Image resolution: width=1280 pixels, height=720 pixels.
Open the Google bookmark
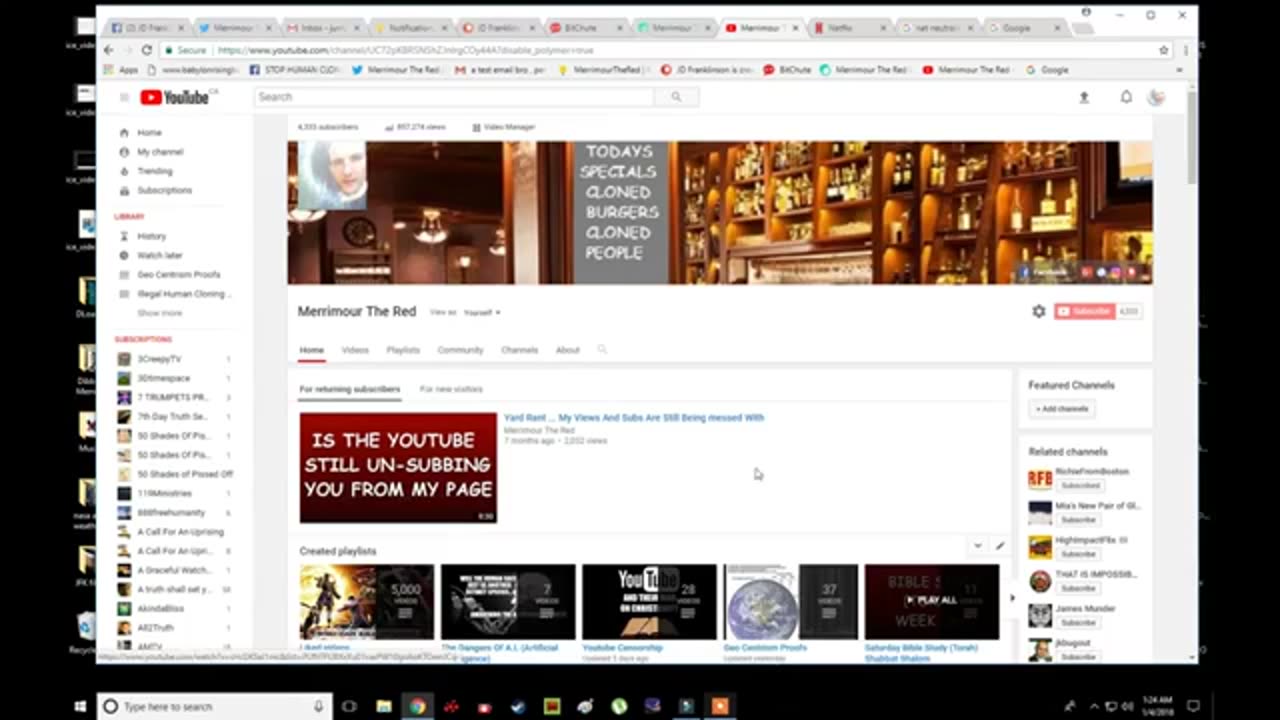tap(1048, 70)
